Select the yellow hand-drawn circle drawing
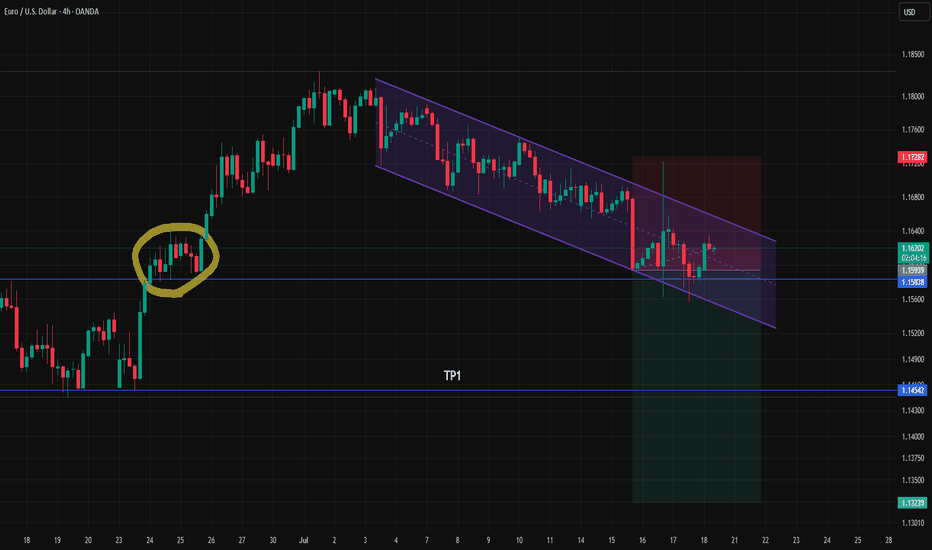 tap(176, 260)
